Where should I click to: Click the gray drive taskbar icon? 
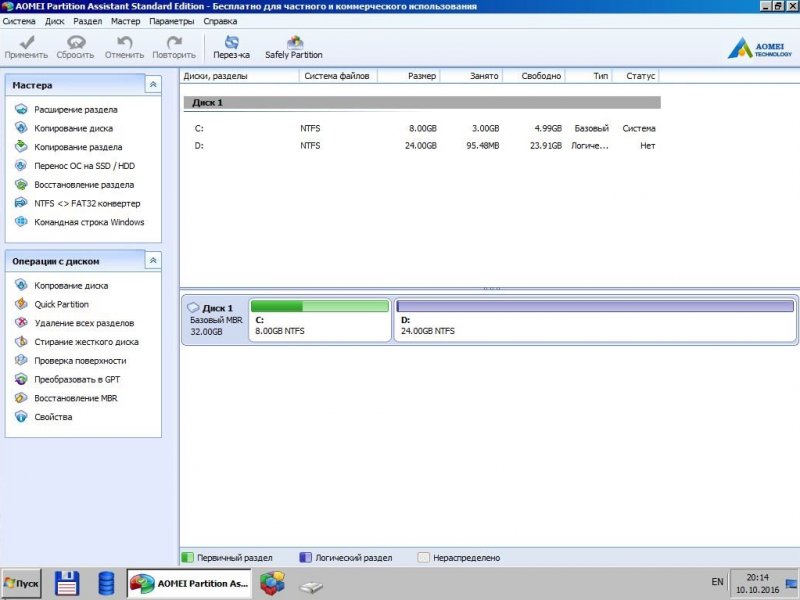coord(311,587)
